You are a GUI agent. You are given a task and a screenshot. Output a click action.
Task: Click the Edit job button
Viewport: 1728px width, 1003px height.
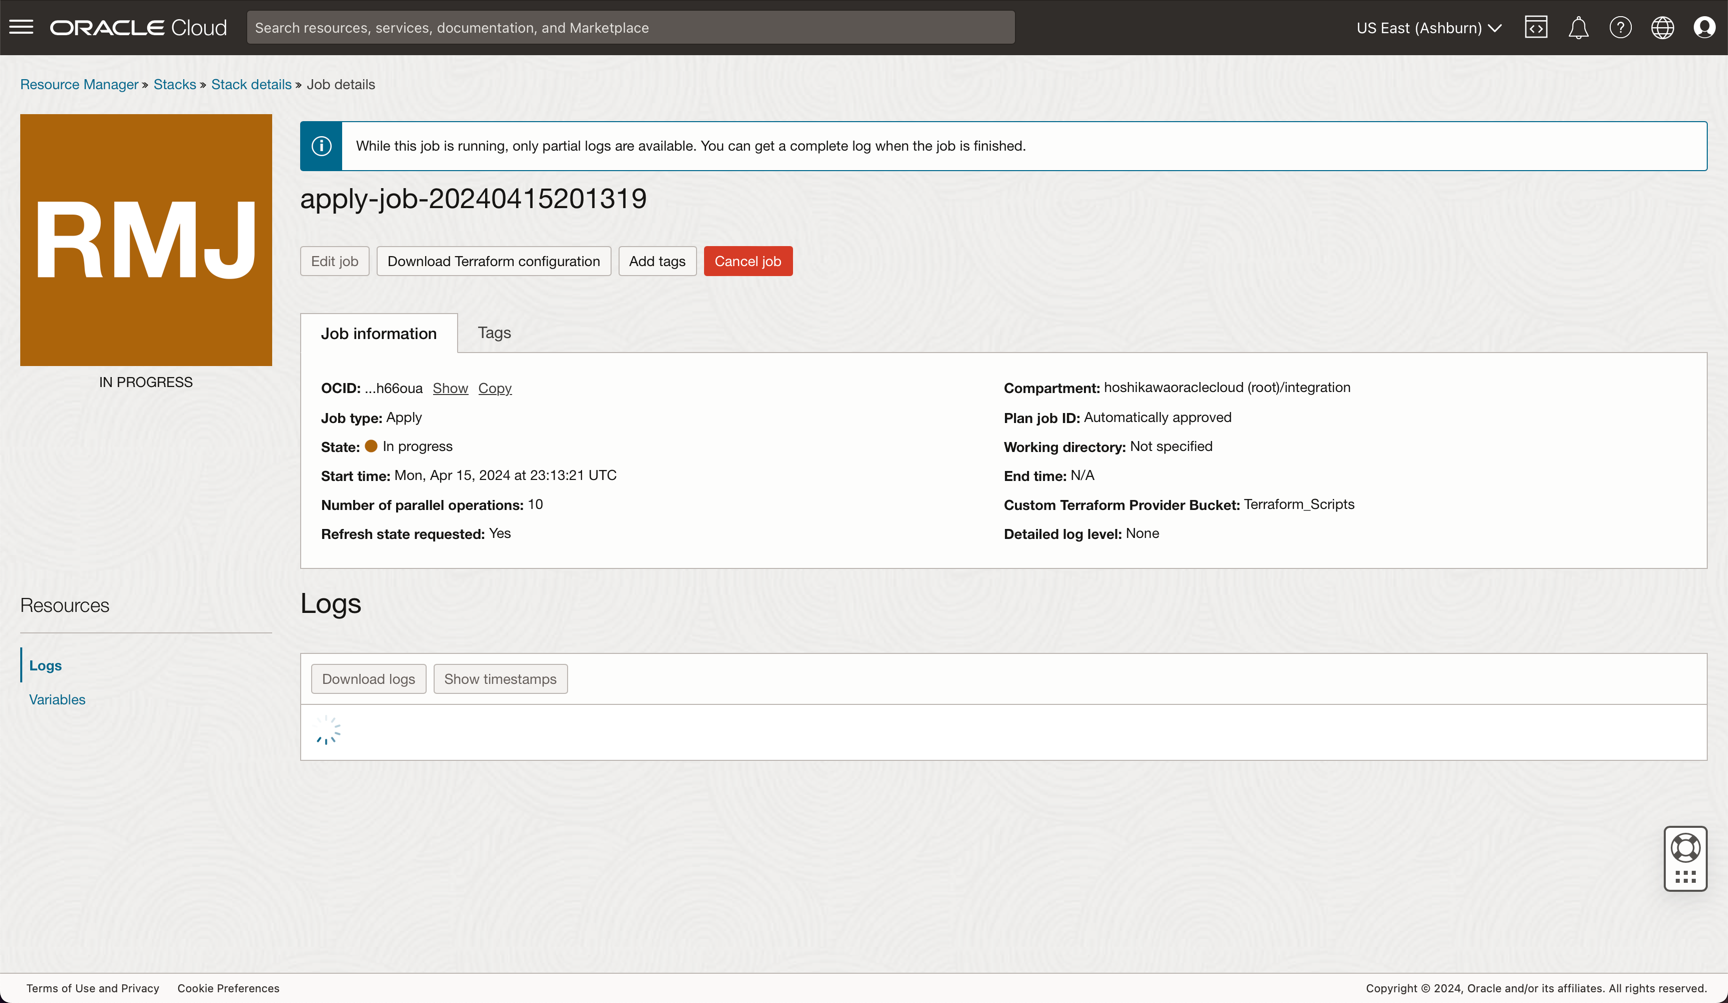(335, 261)
